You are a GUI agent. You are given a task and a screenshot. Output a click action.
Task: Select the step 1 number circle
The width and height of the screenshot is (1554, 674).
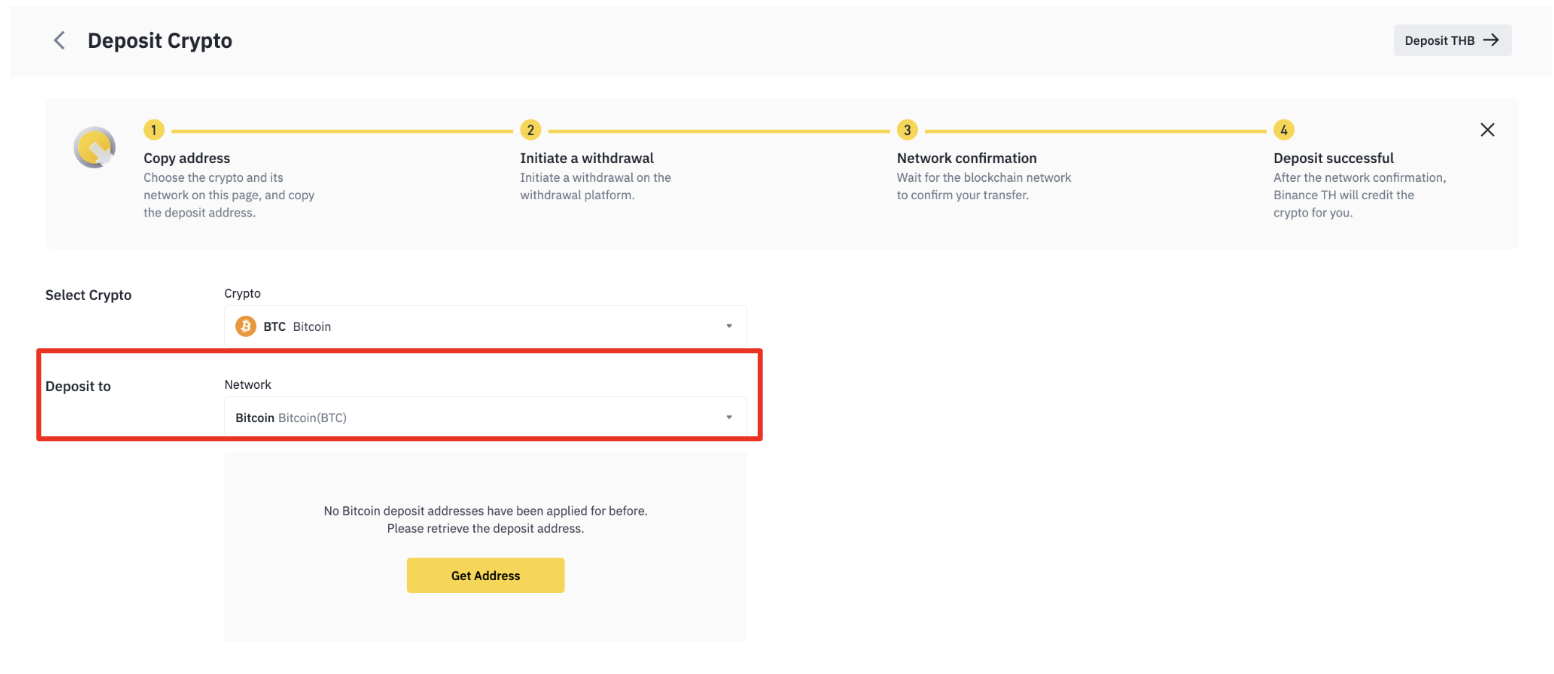tap(153, 130)
